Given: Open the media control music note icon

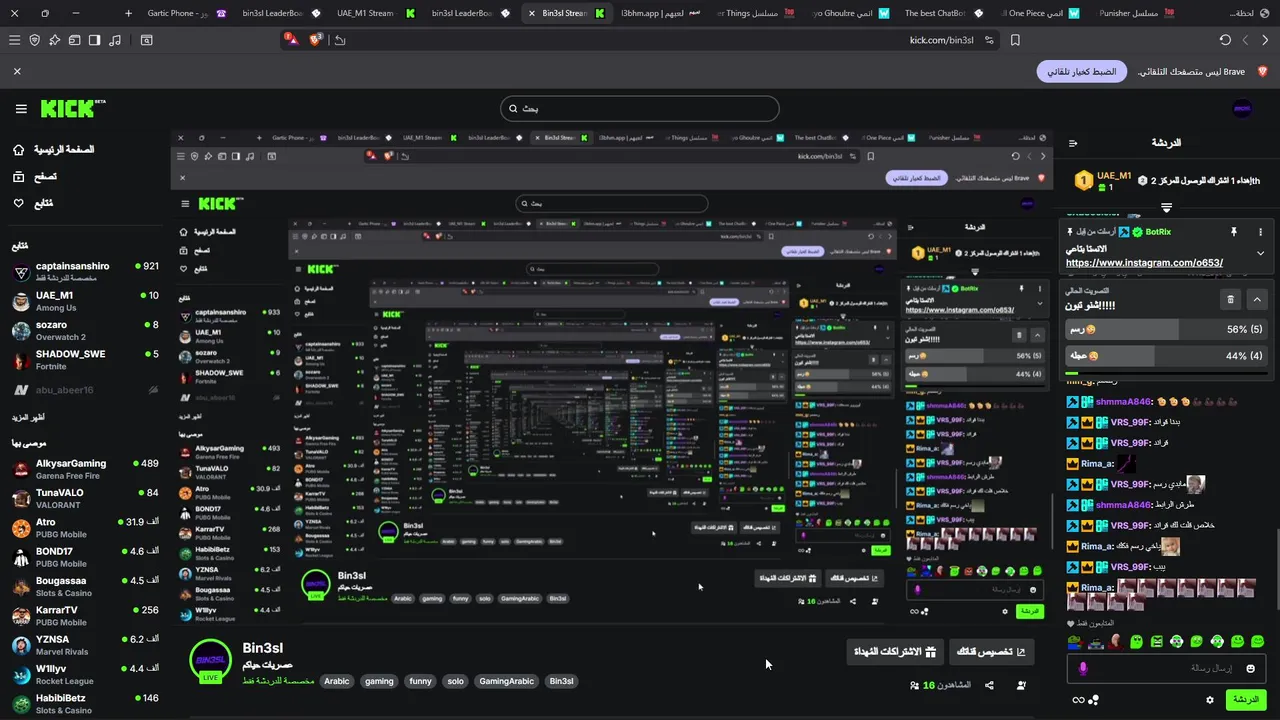Looking at the screenshot, I should [115, 40].
